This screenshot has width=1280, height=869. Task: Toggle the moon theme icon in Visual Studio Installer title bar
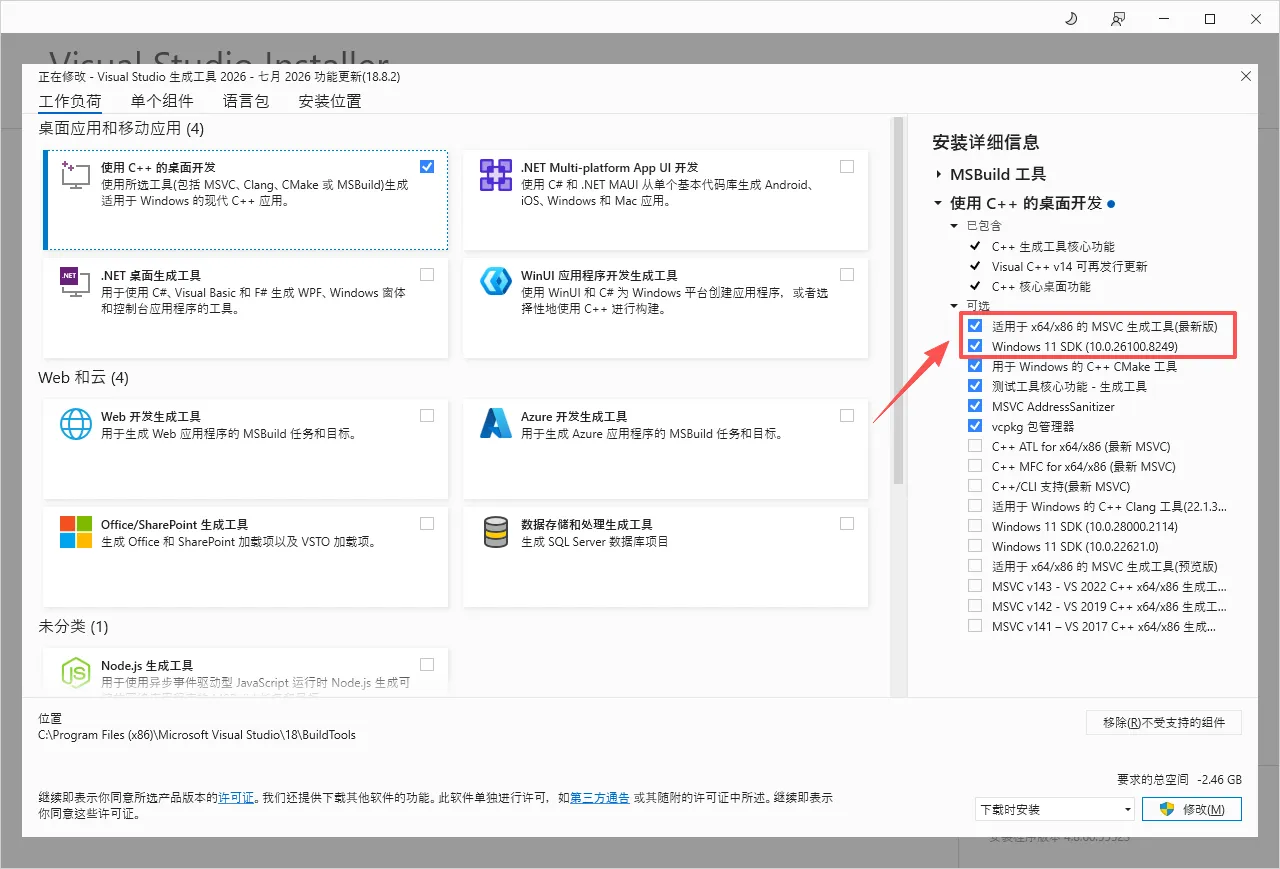pyautogui.click(x=1071, y=19)
